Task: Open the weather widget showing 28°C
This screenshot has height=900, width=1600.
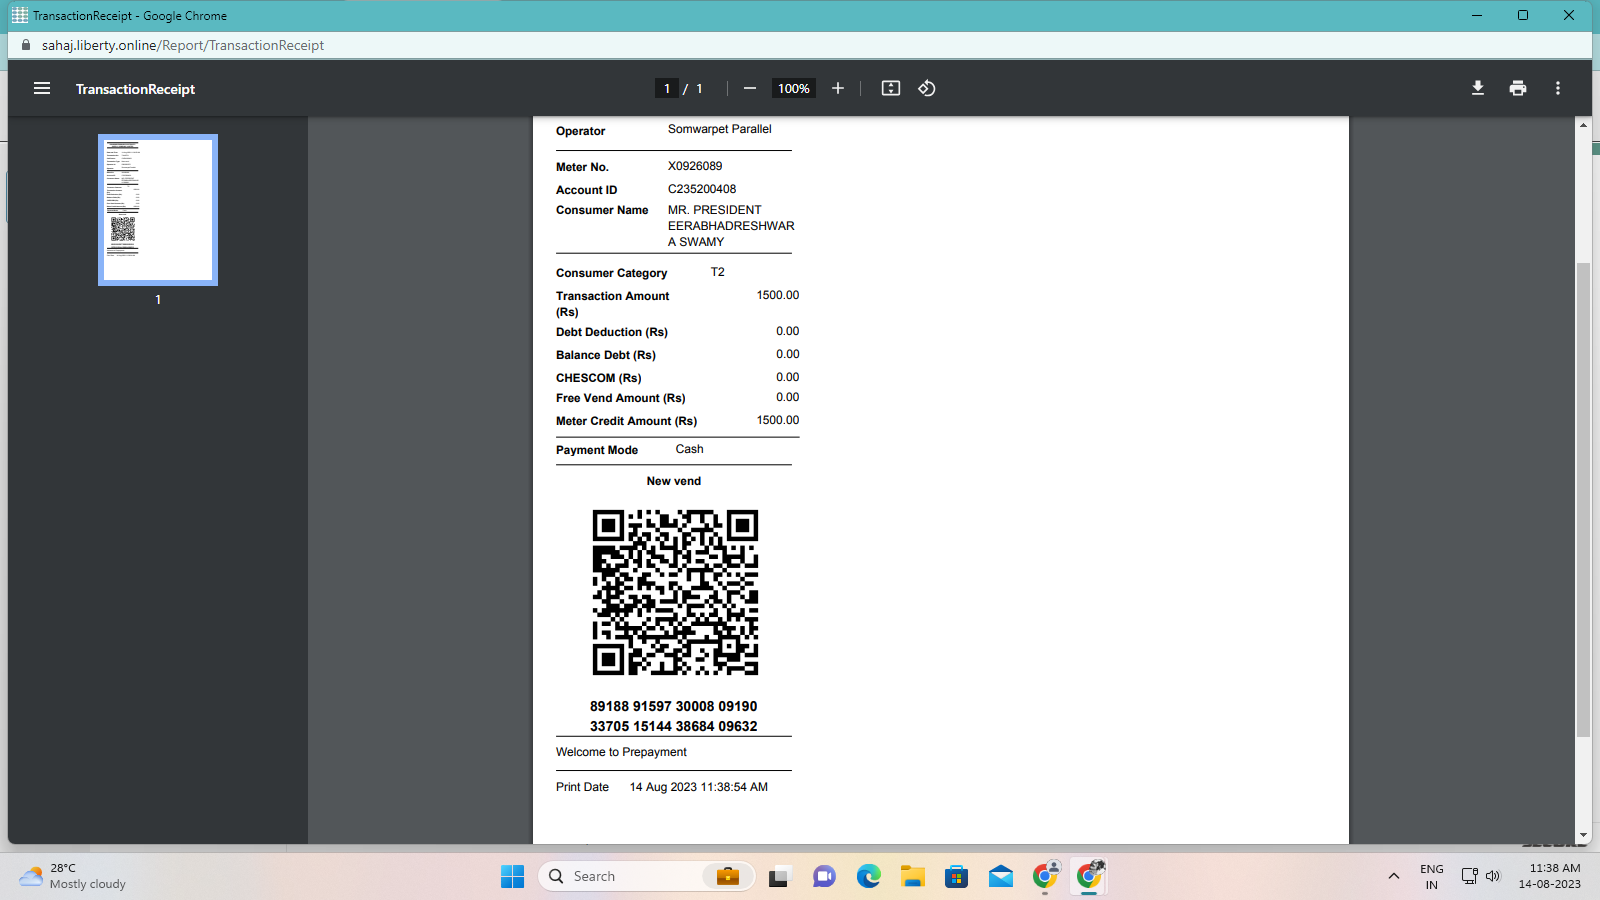Action: 72,876
